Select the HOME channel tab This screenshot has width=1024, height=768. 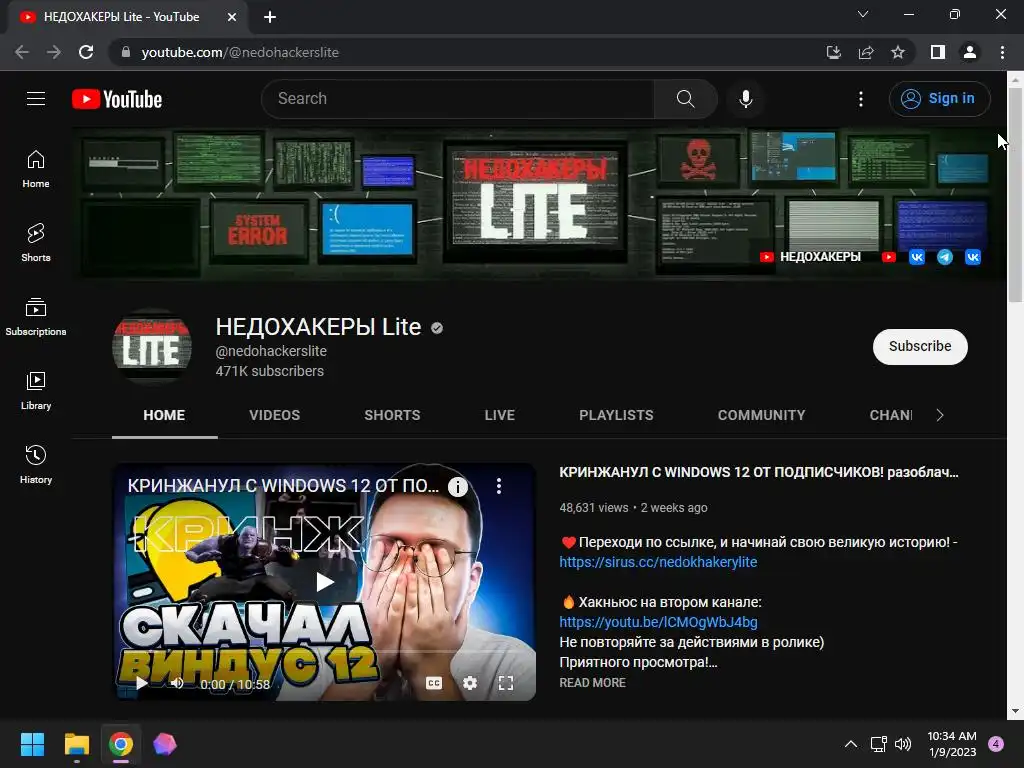coord(164,415)
